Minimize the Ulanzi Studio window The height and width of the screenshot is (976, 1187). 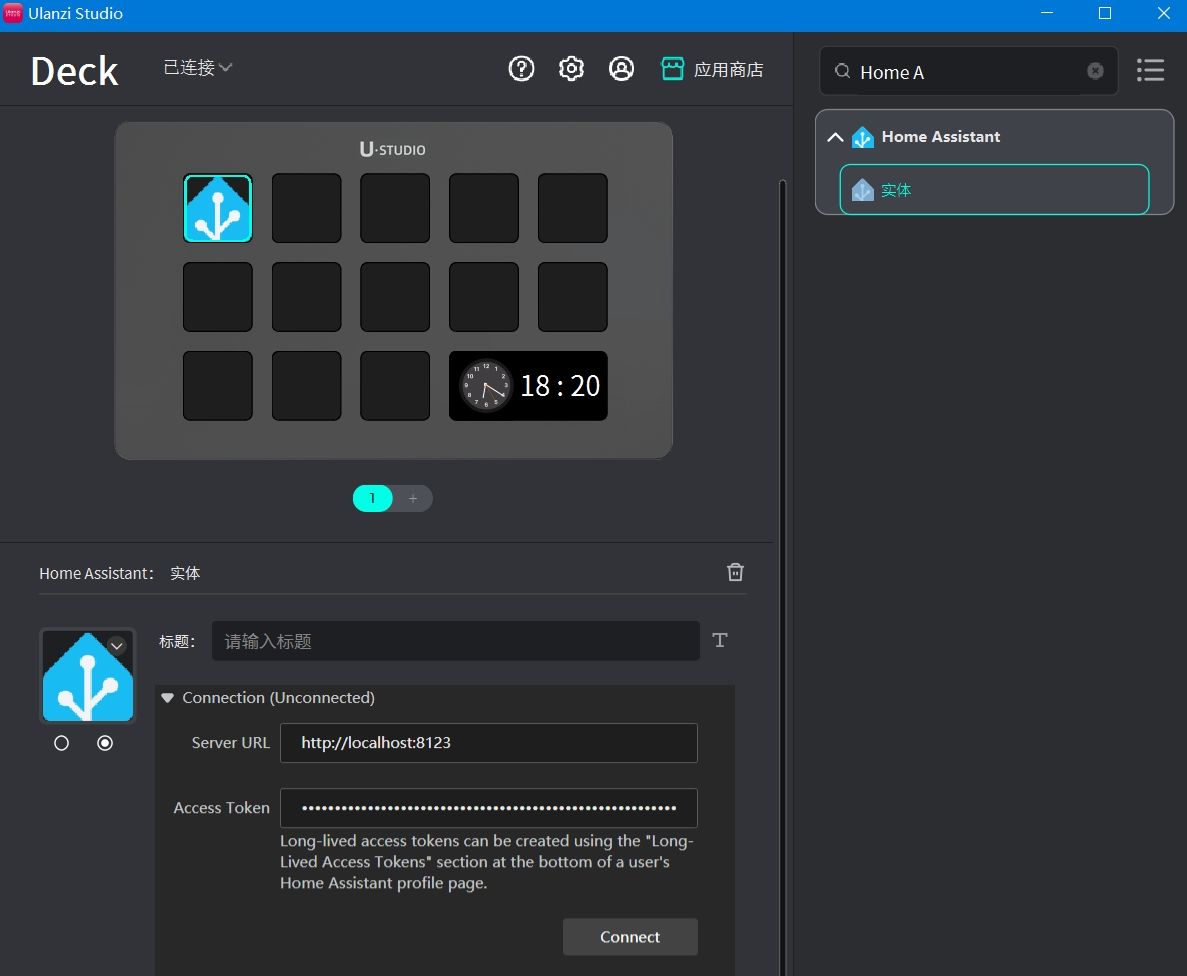click(x=1047, y=13)
